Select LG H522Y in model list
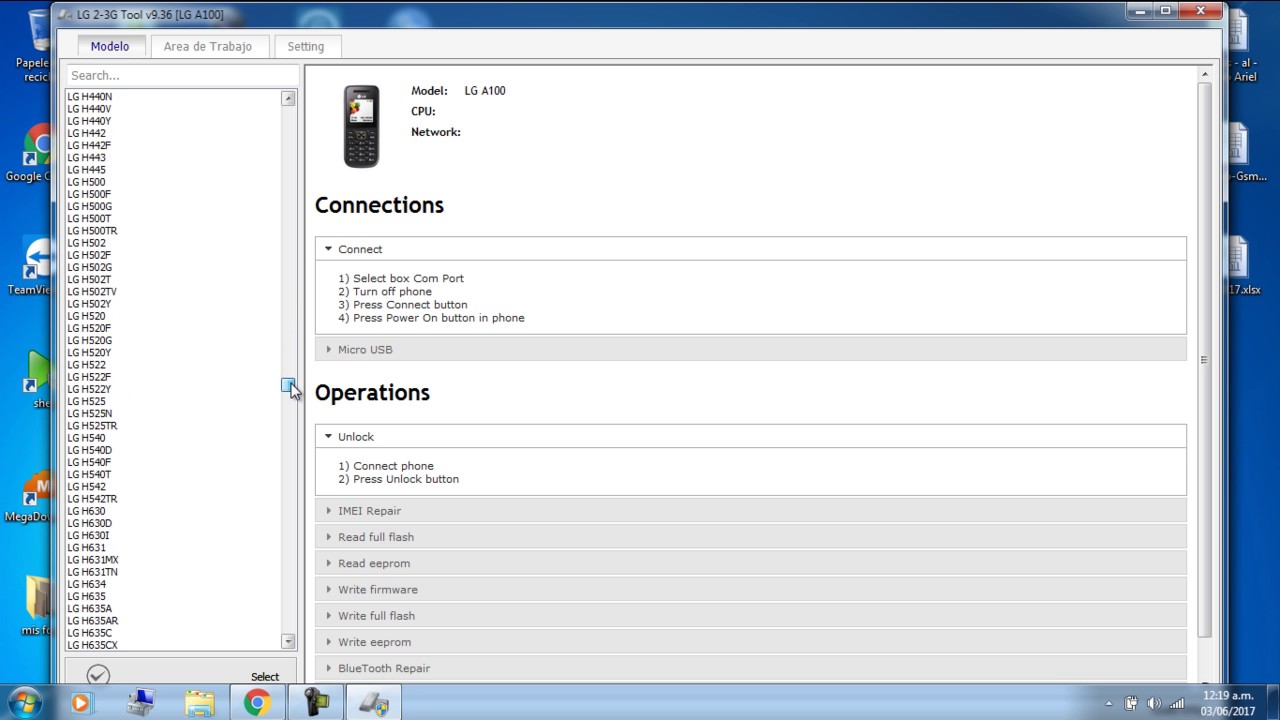 pyautogui.click(x=89, y=389)
